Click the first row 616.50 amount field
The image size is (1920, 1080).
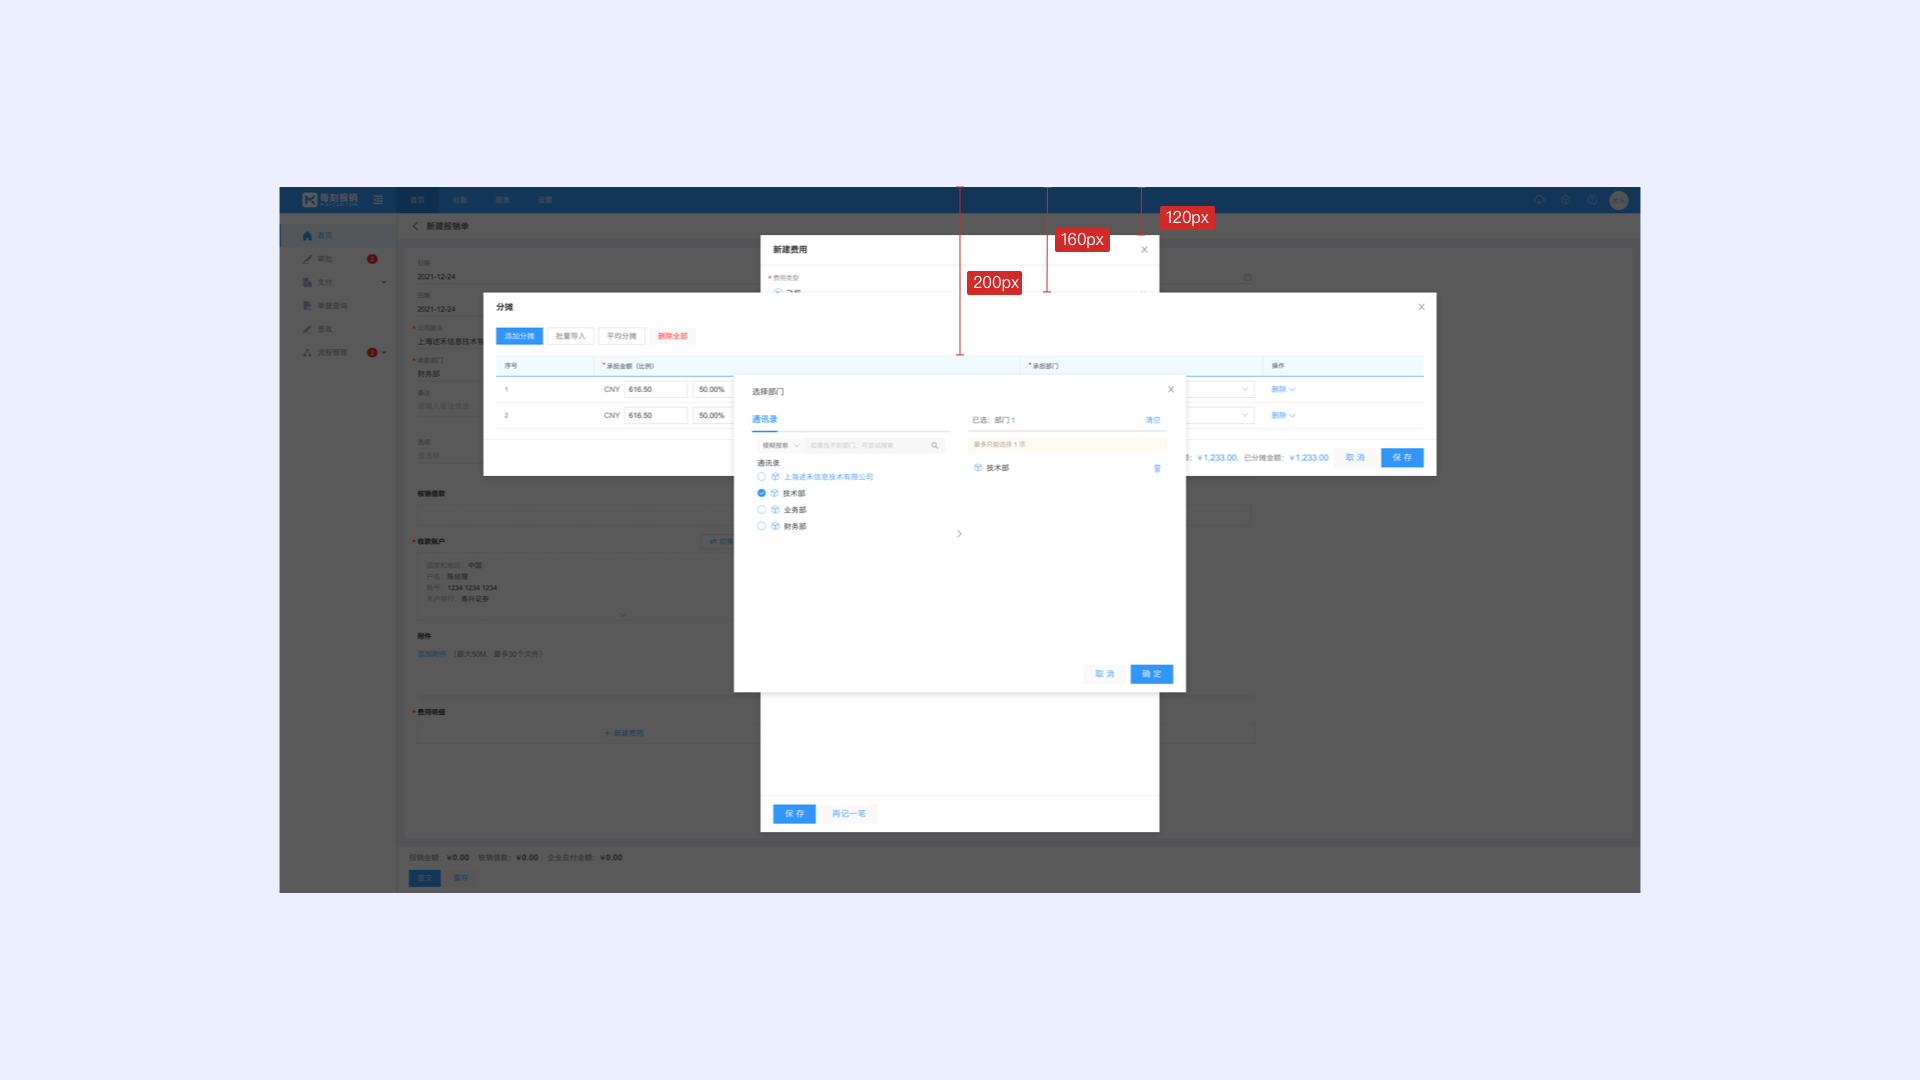[x=655, y=390]
